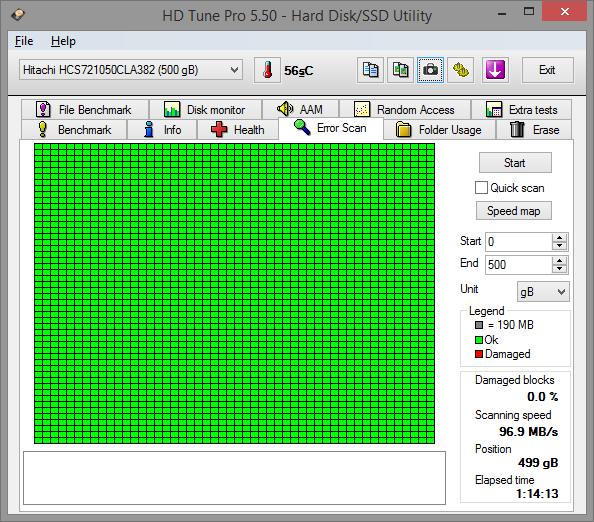This screenshot has height=522, width=594.
Task: Open the options gear icon
Action: 460,70
